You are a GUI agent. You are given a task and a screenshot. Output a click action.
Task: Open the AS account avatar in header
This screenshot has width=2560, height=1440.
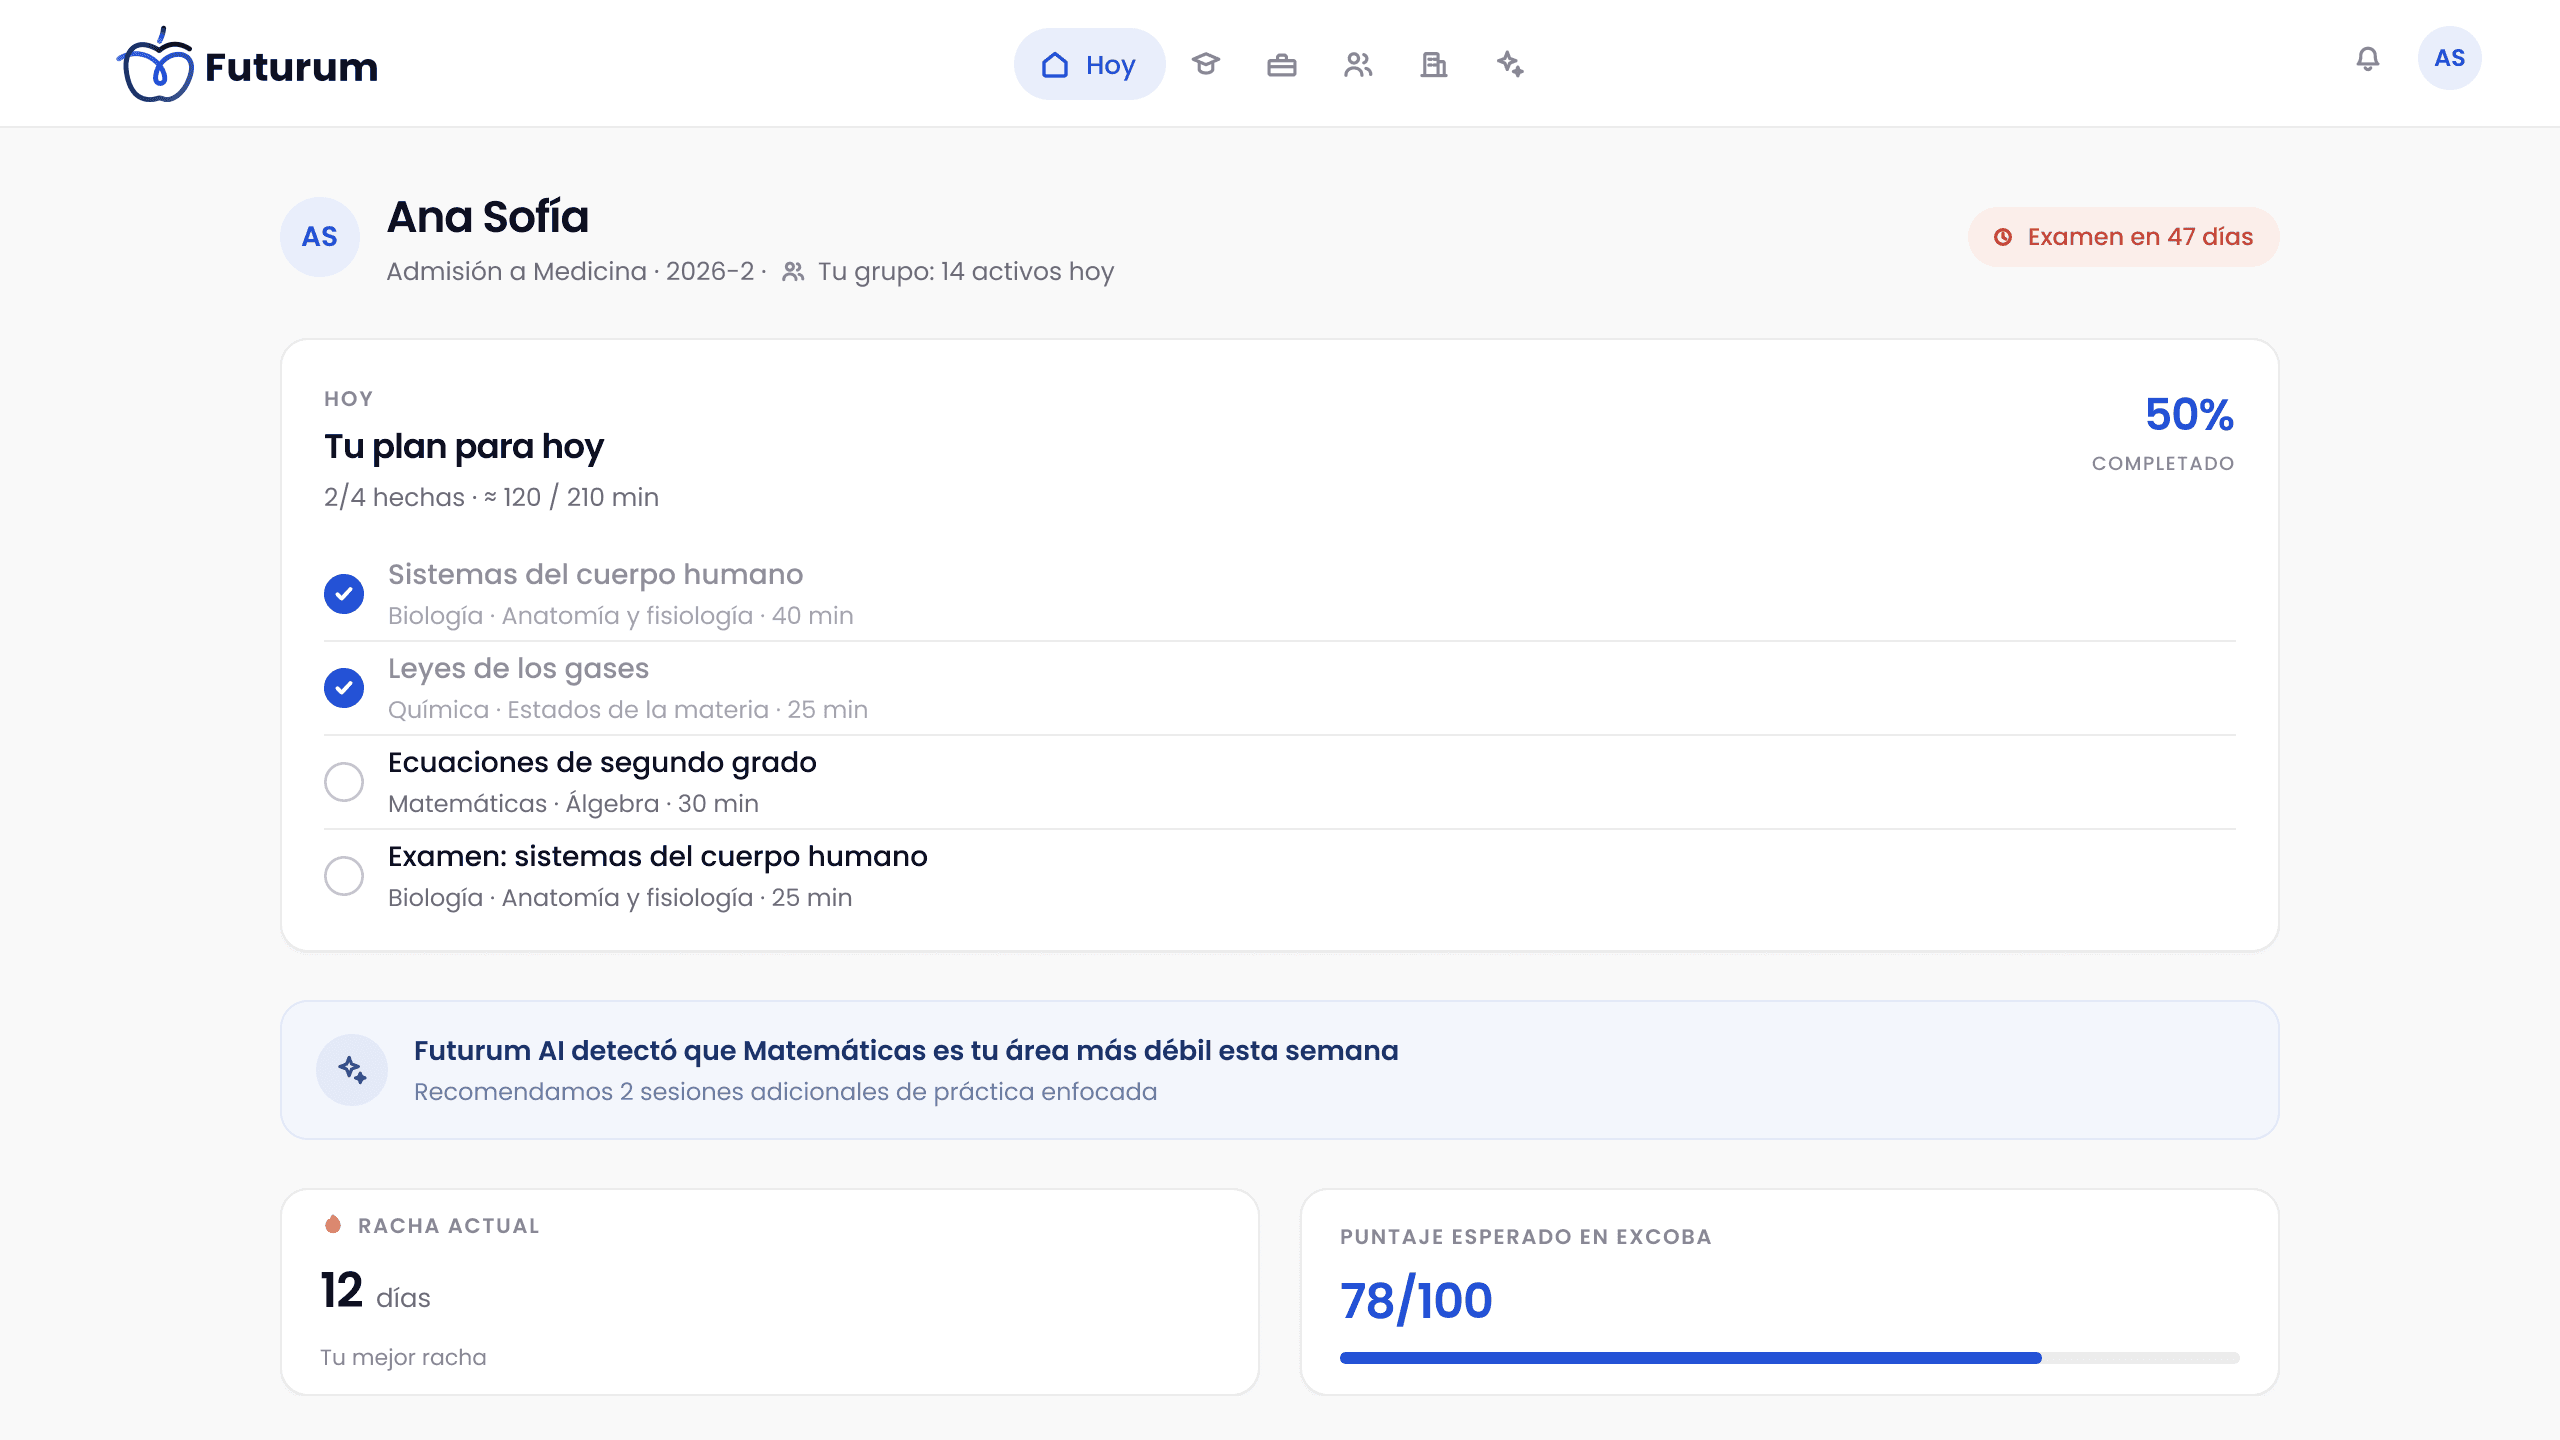pyautogui.click(x=2449, y=58)
